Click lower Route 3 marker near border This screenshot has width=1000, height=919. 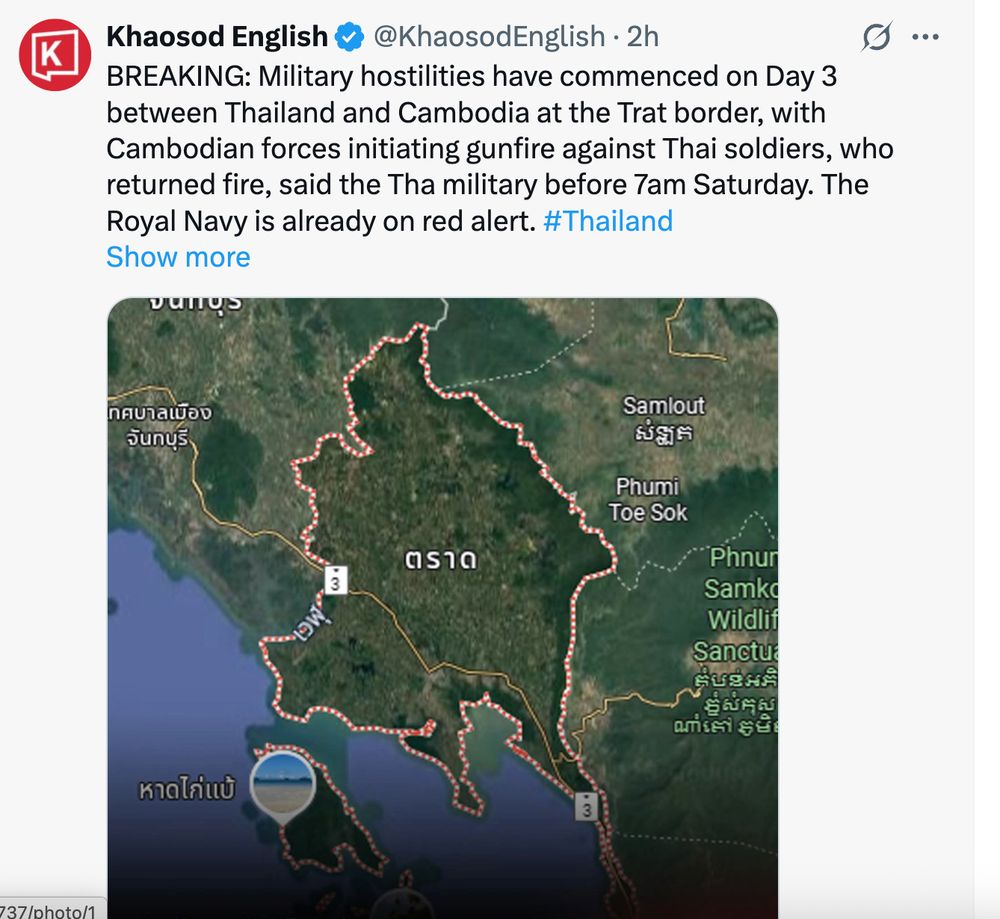tap(586, 806)
